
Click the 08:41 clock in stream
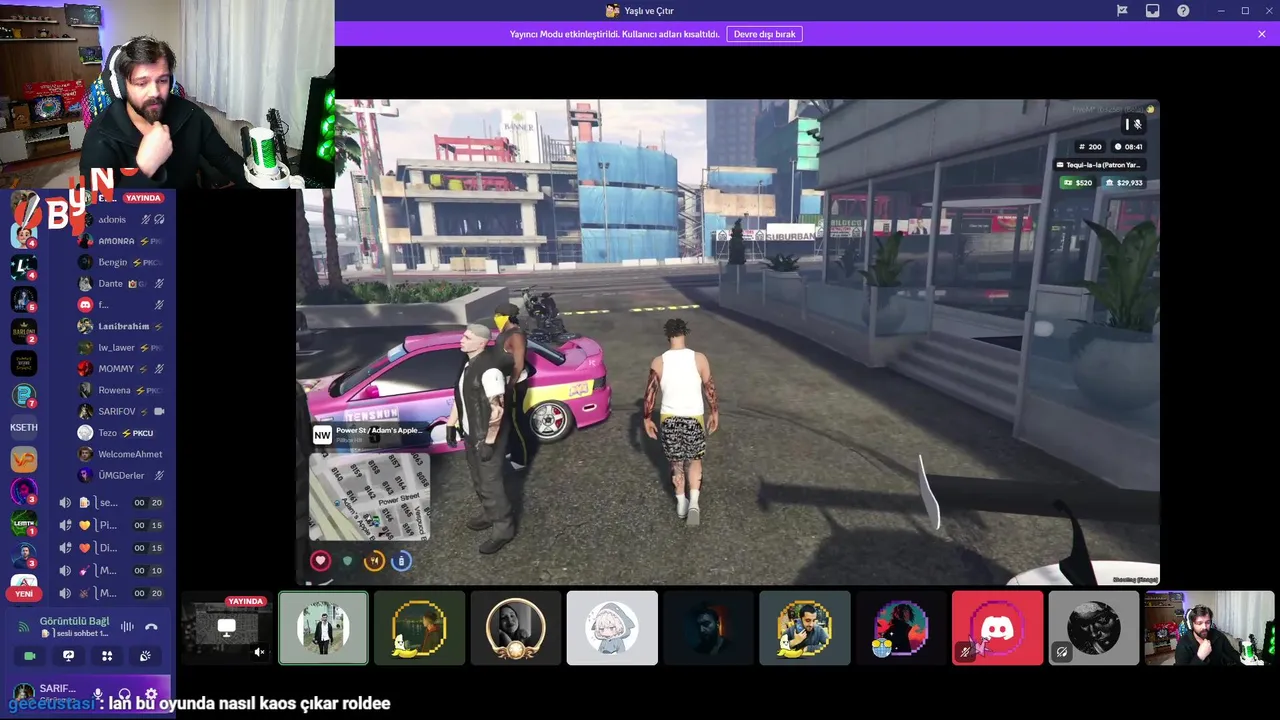click(x=1128, y=147)
